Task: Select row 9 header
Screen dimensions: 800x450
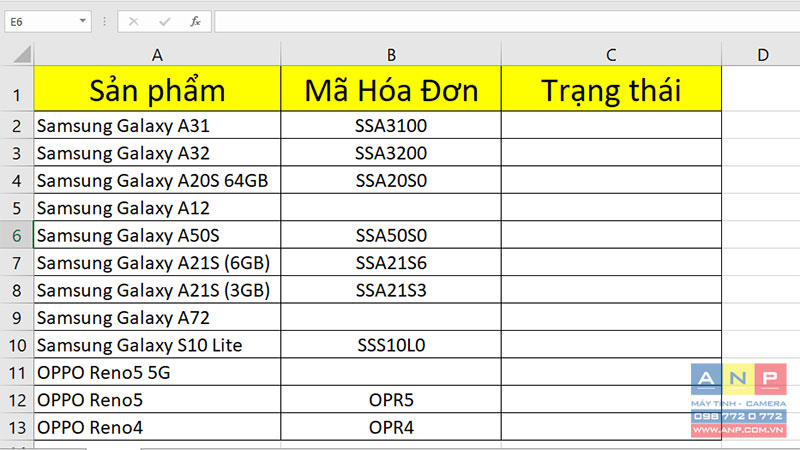Action: pyautogui.click(x=17, y=317)
